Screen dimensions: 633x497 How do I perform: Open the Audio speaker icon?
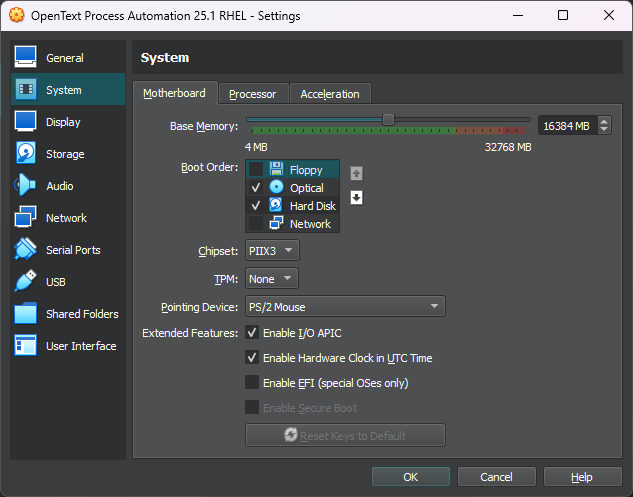tap(26, 186)
